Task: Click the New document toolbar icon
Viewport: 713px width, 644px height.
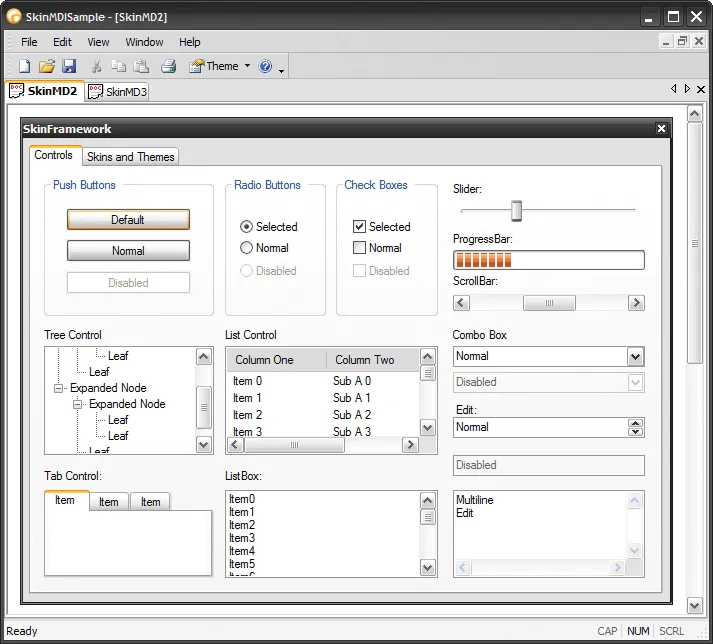Action: (x=25, y=66)
